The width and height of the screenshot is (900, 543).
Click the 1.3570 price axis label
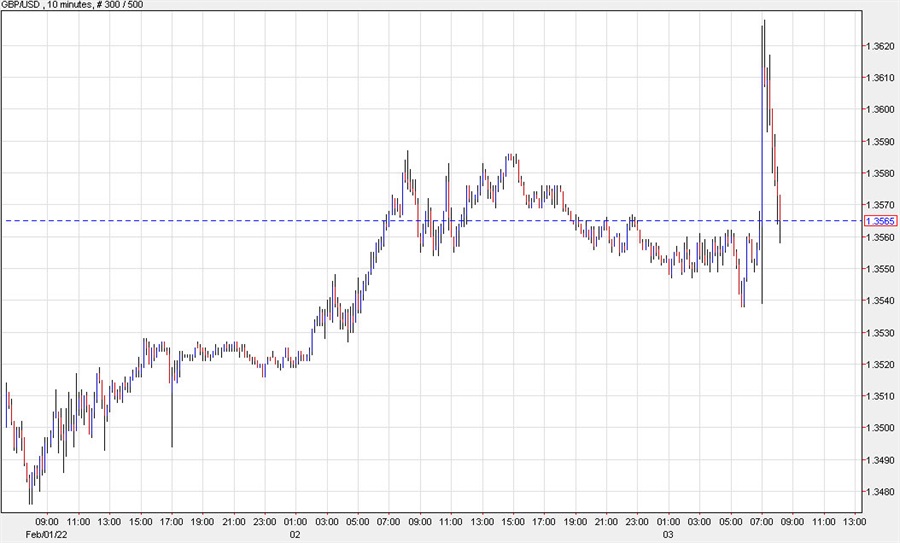pyautogui.click(x=882, y=205)
